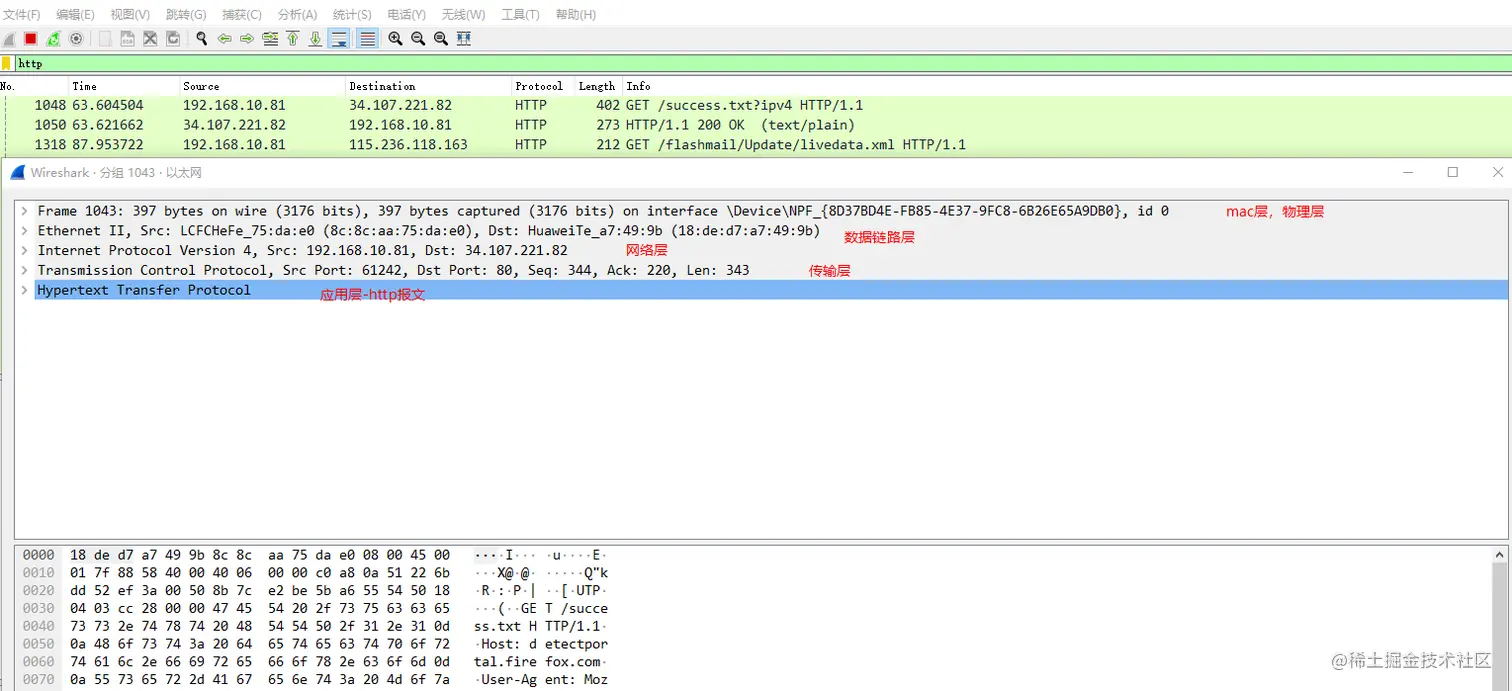
Task: Reload the capture file icon
Action: coord(173,39)
